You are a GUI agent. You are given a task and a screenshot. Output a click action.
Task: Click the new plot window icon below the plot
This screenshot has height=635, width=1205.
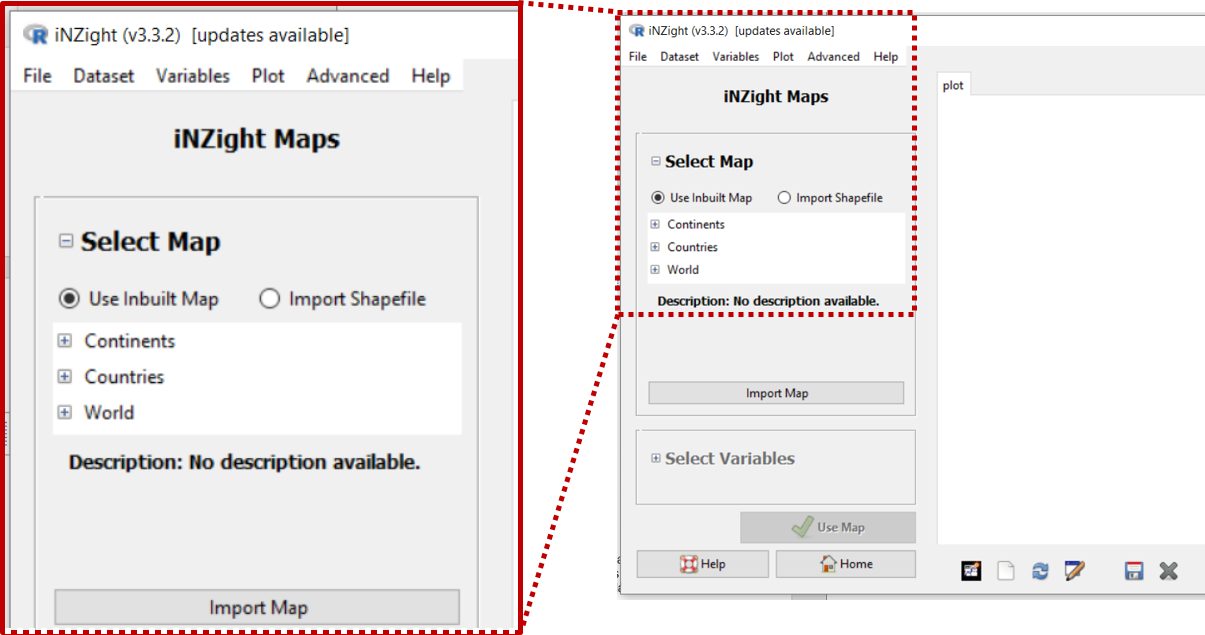pyautogui.click(x=971, y=571)
